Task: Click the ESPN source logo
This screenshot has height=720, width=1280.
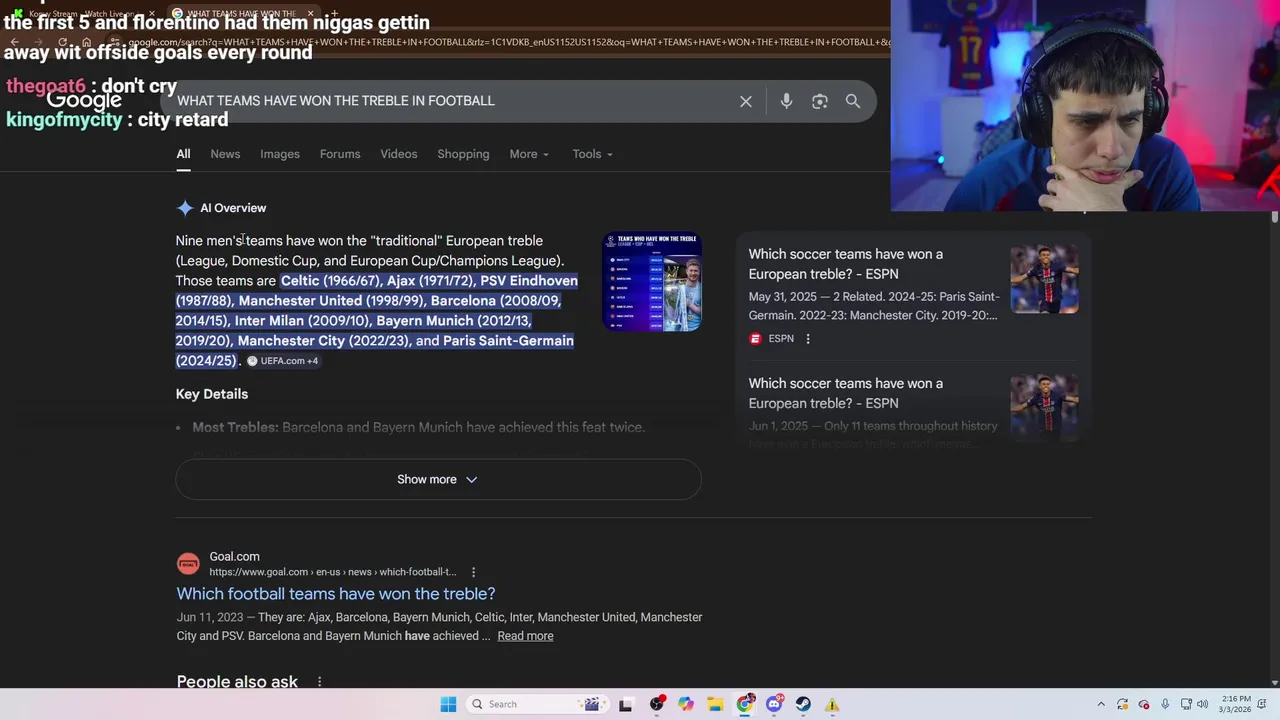Action: click(755, 339)
